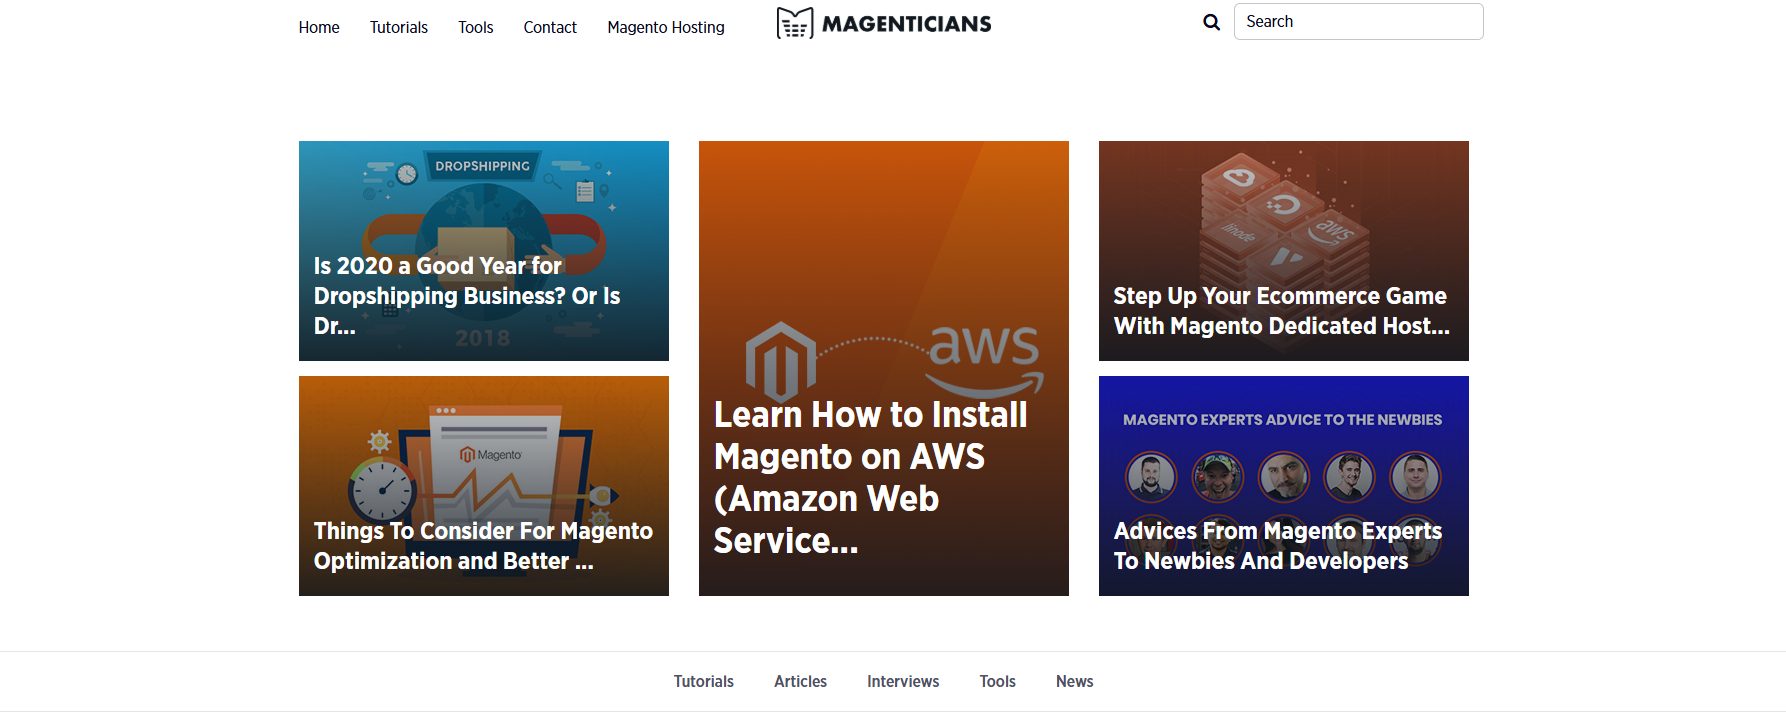Click 'Advices From Magento Experts' headline text
Viewport: 1786px width, 718px height.
tap(1278, 546)
